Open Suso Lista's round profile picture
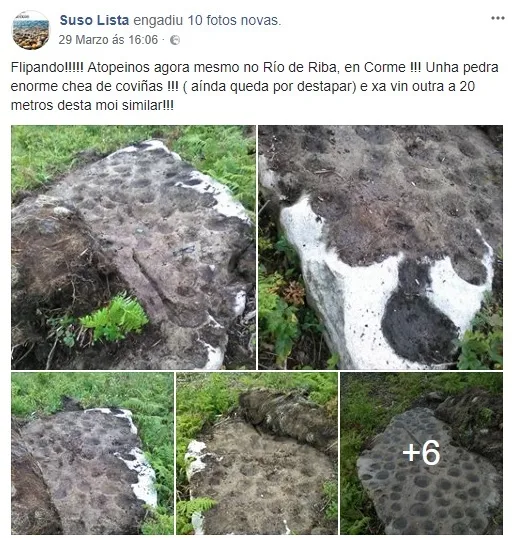 pos(31,30)
